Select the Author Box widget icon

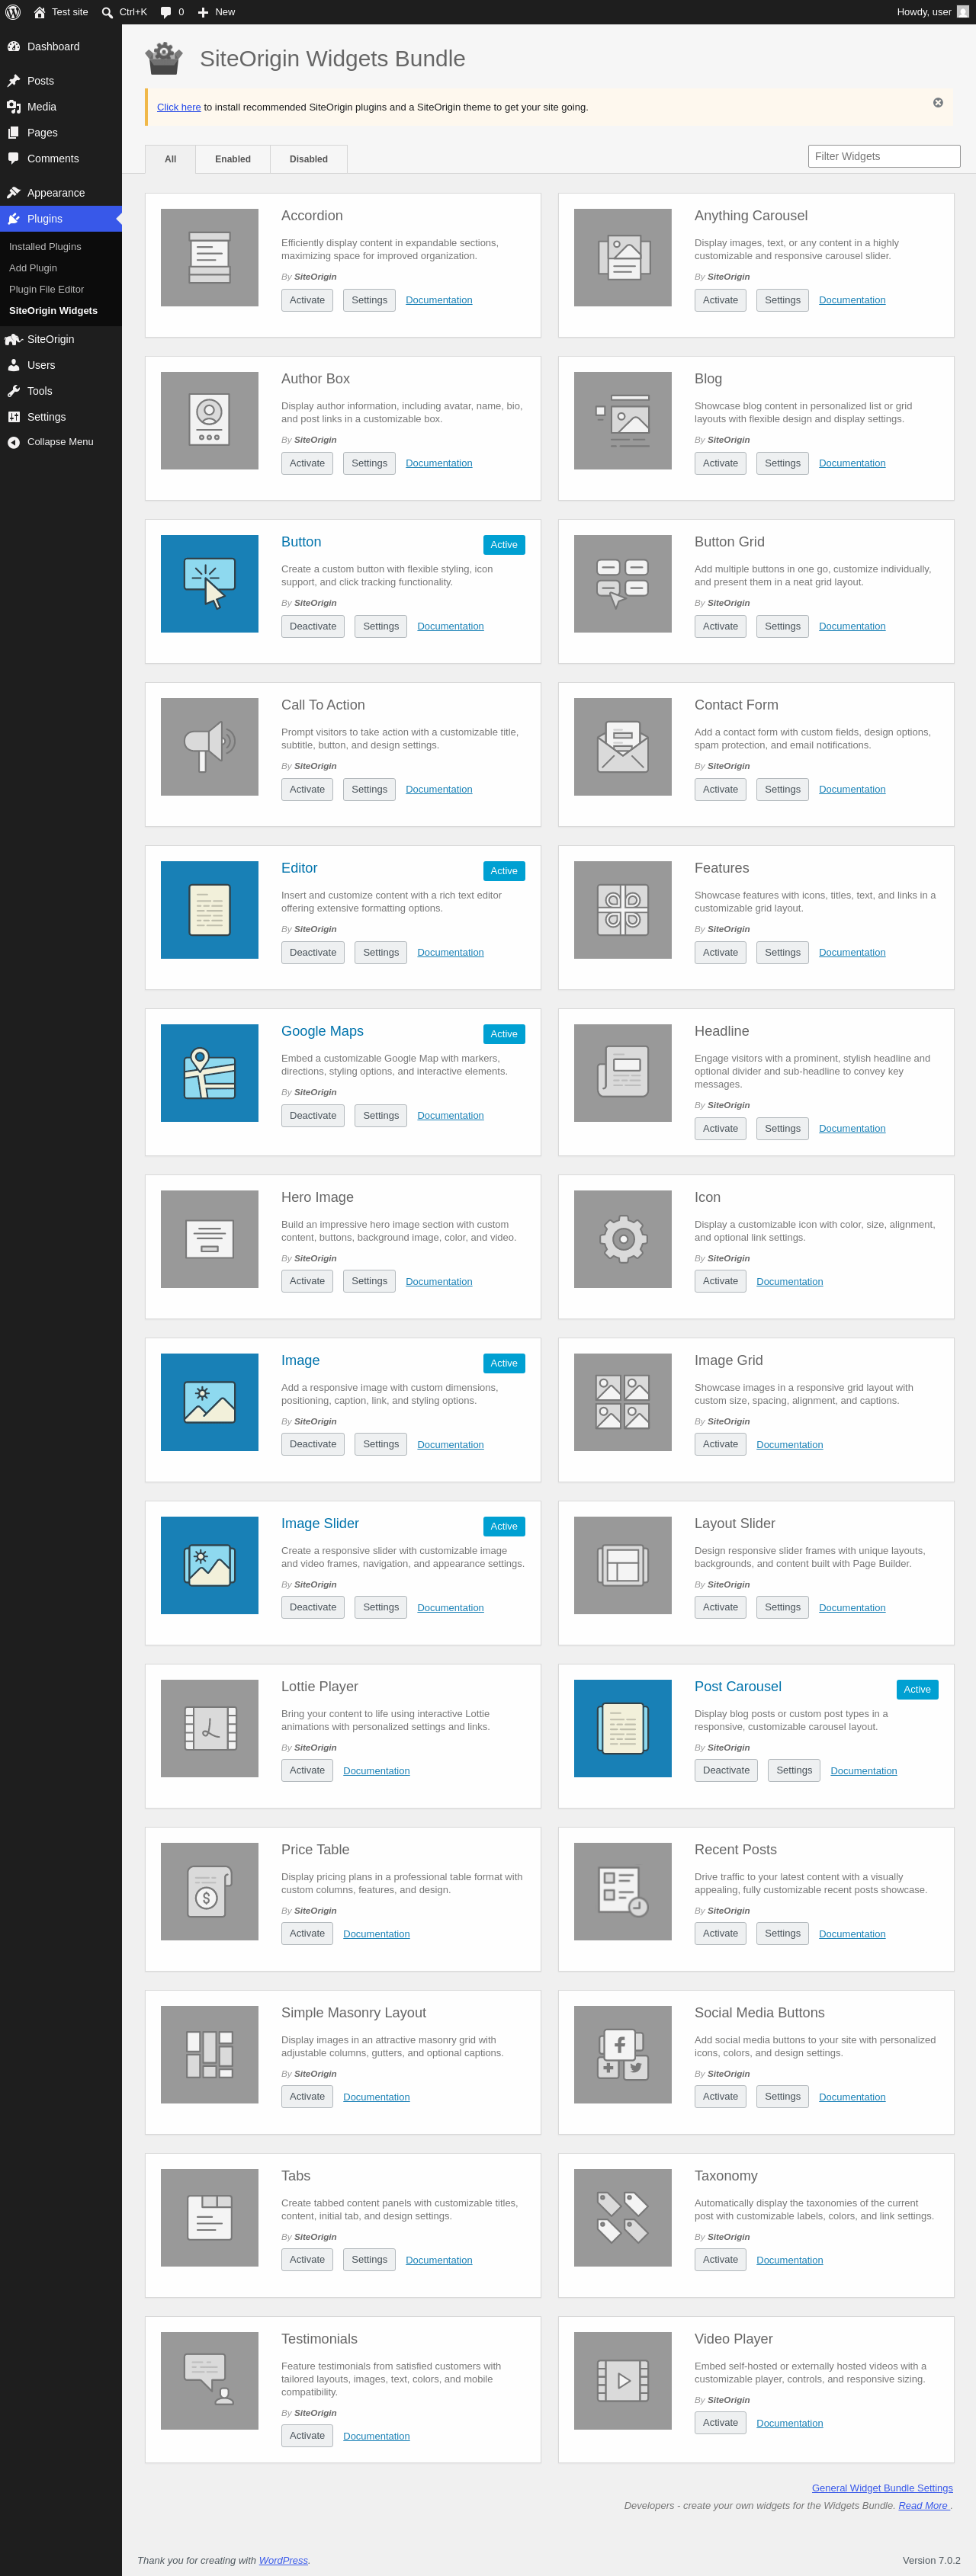point(209,420)
